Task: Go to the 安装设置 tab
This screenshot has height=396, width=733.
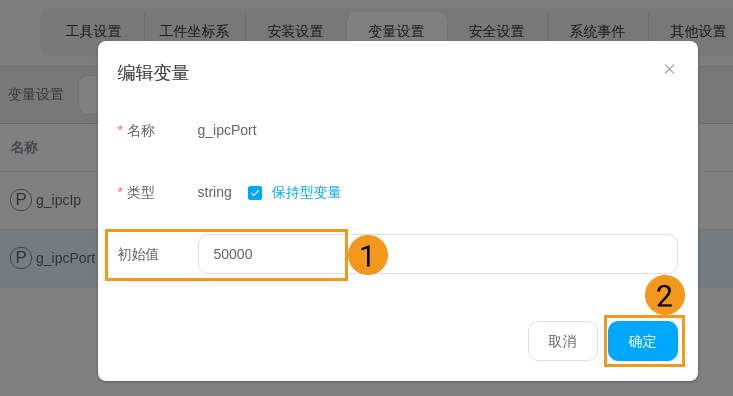Action: pos(295,31)
